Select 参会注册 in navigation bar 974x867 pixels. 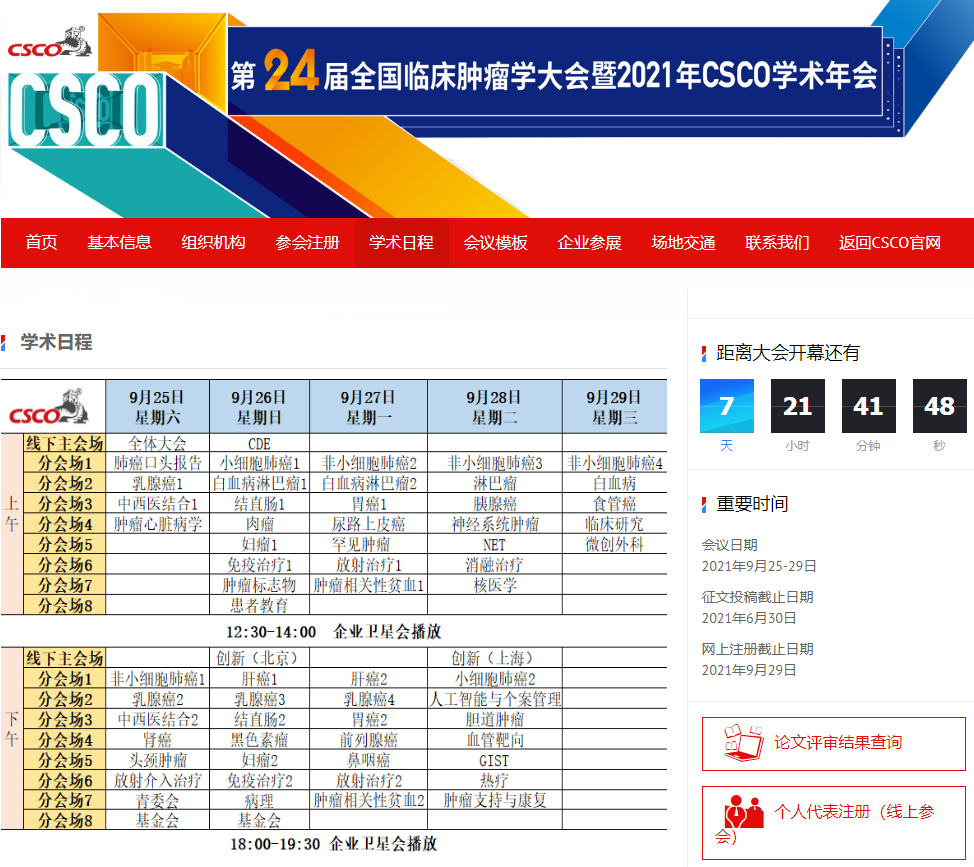tap(307, 242)
